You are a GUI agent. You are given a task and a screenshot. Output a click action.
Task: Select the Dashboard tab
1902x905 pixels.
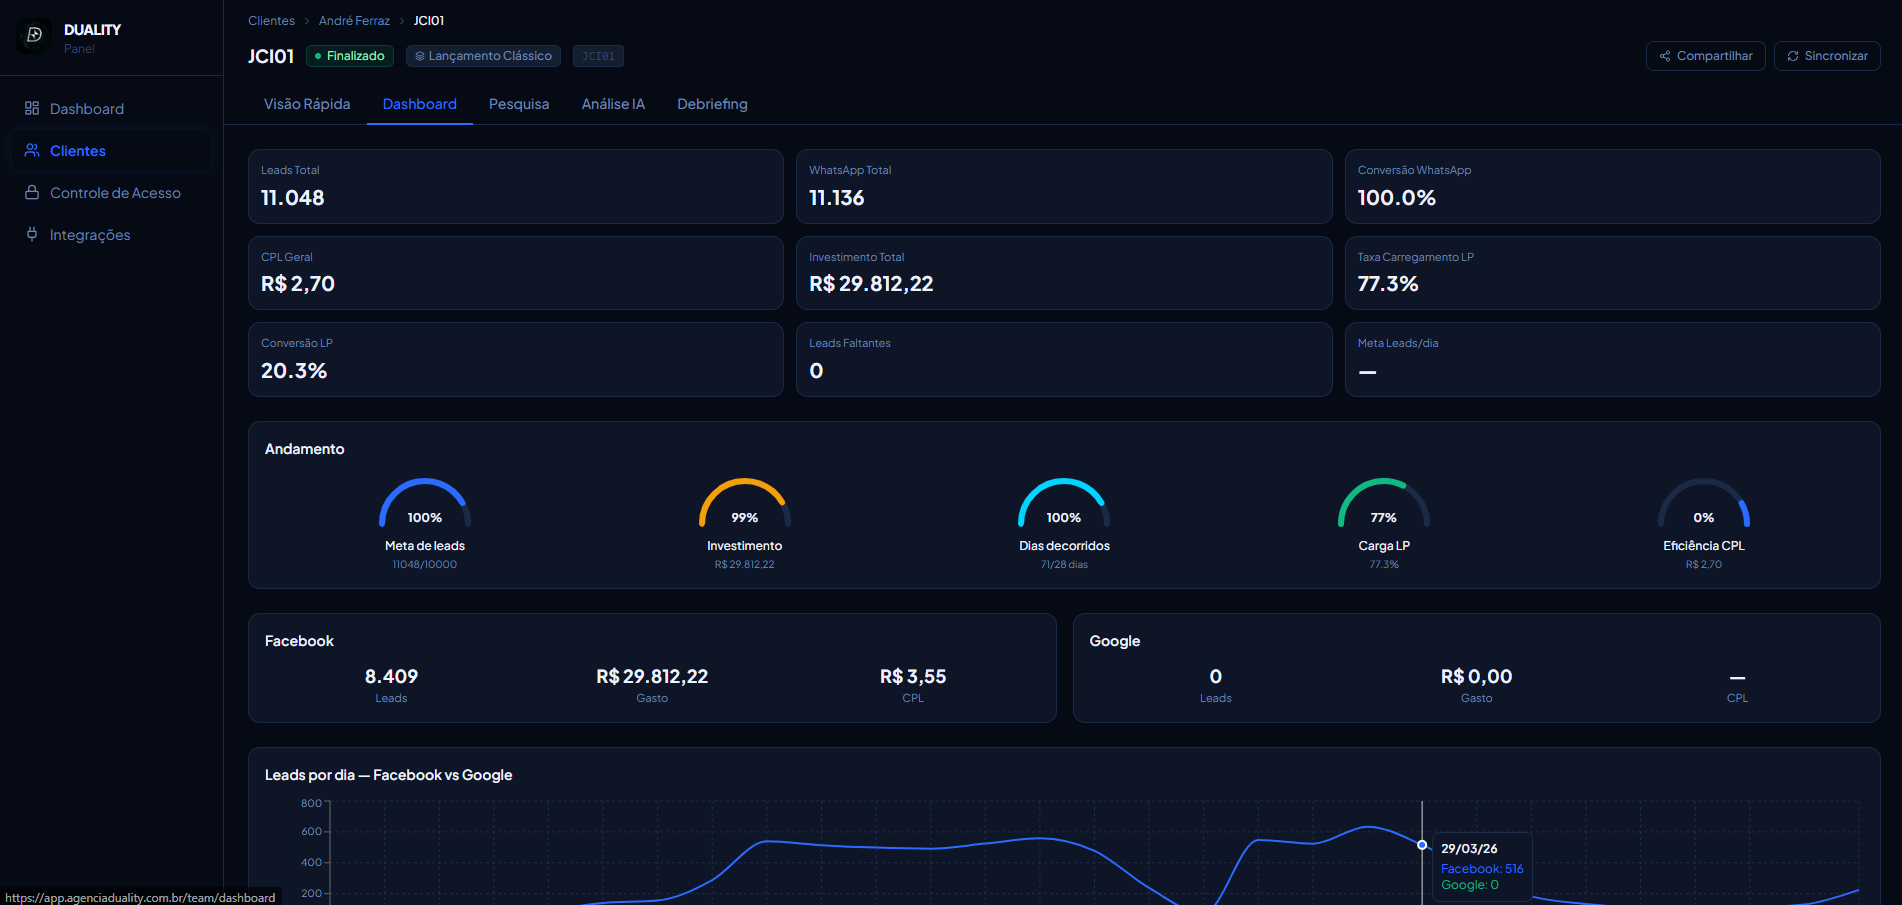pos(420,104)
